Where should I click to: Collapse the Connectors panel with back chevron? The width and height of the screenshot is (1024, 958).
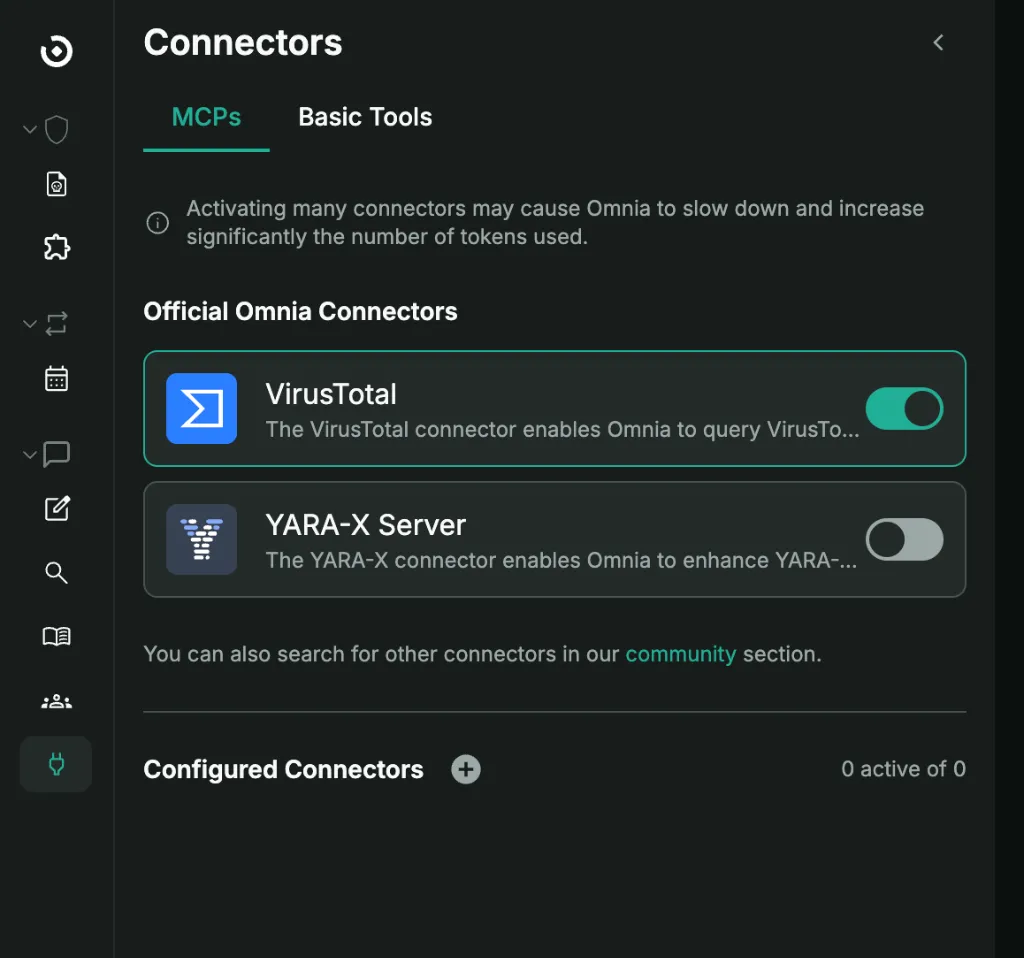point(938,43)
